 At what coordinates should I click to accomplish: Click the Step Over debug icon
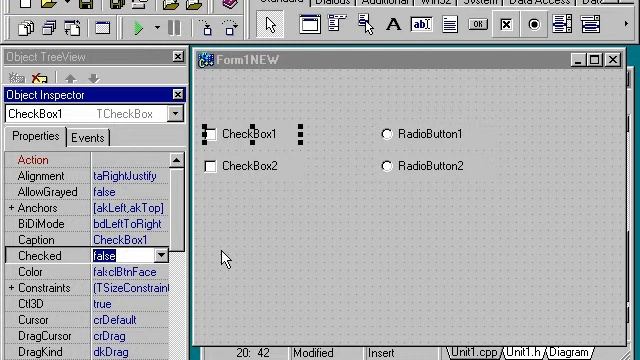pos(230,28)
